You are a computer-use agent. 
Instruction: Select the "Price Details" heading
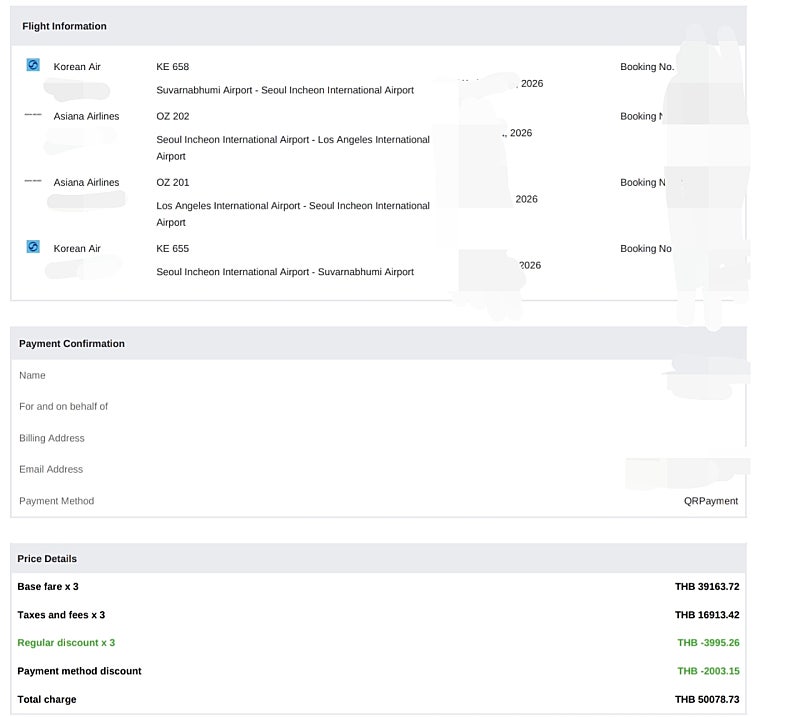tap(47, 559)
